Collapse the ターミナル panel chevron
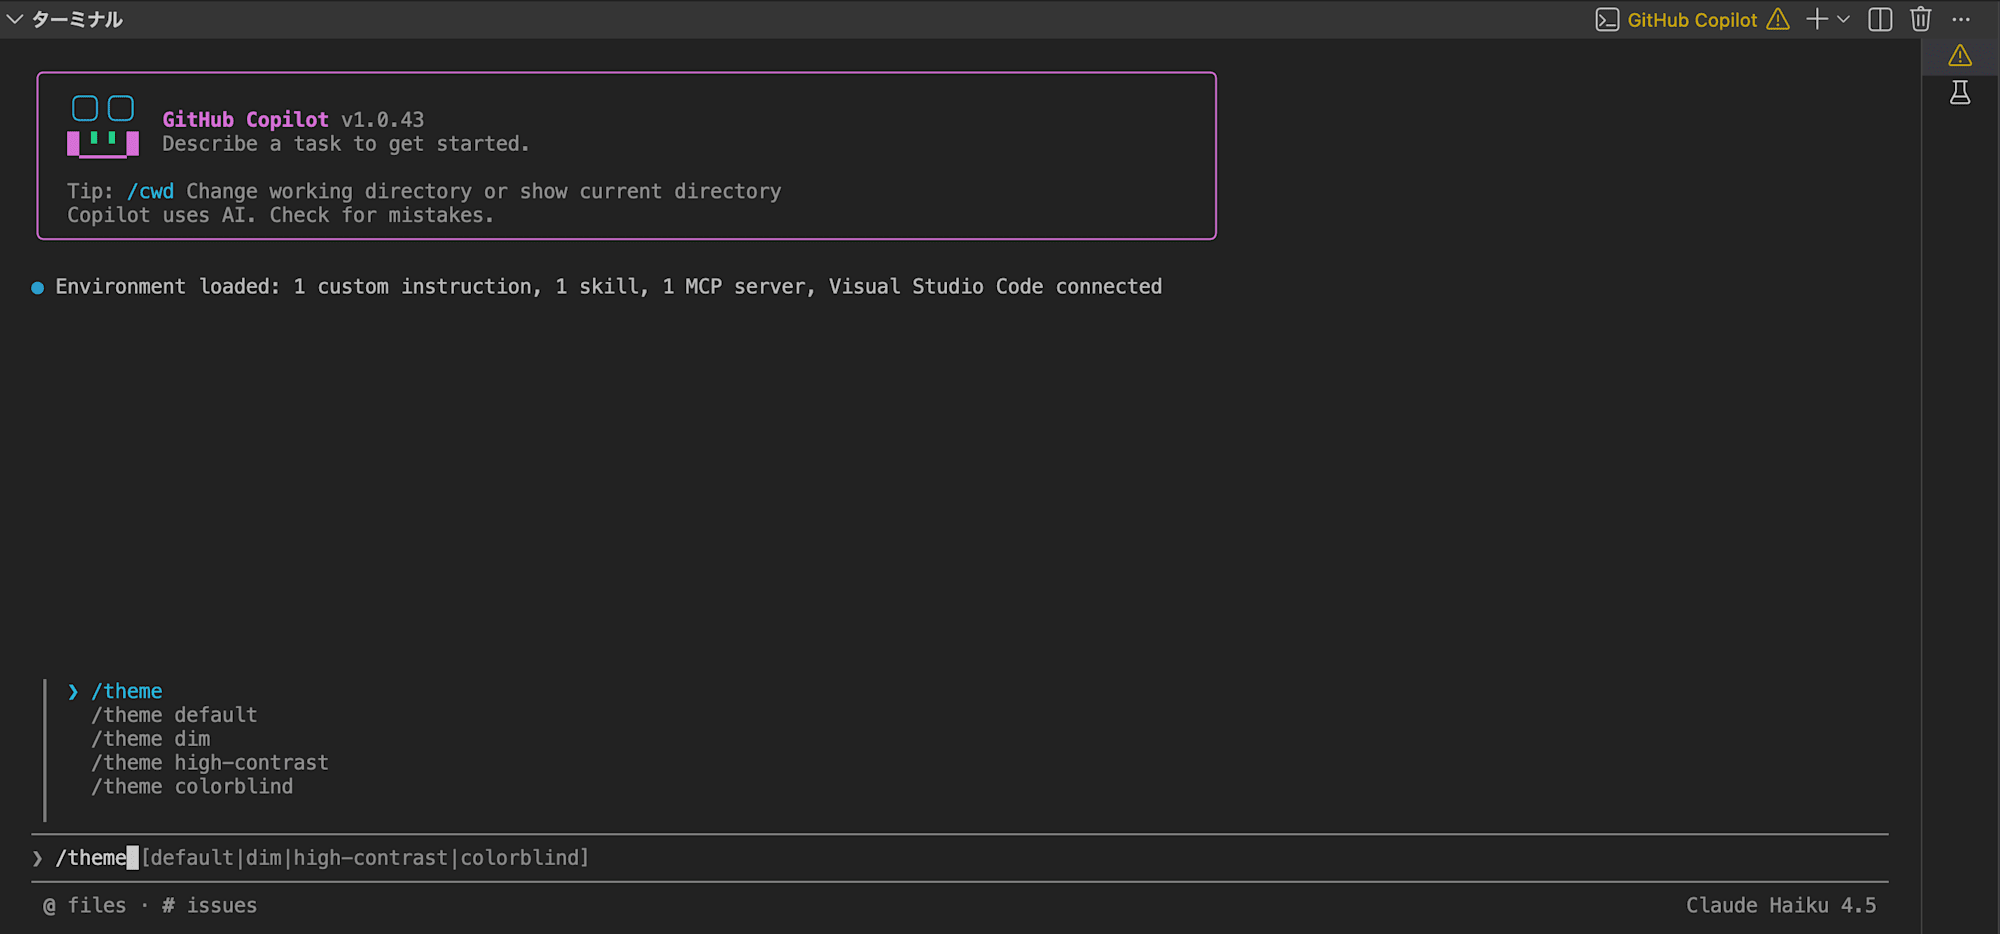Viewport: 2000px width, 934px height. 15,19
